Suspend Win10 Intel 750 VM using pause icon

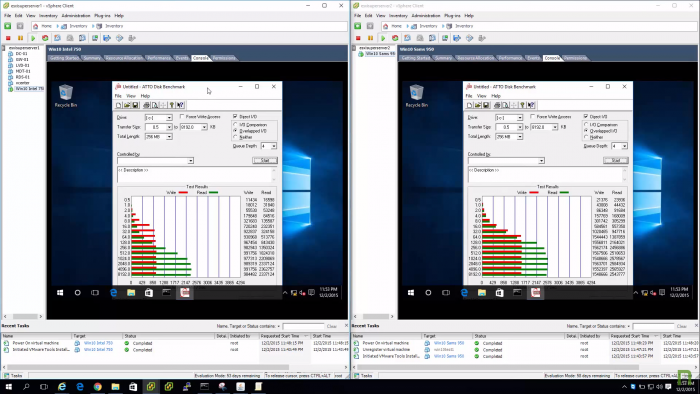21,38
